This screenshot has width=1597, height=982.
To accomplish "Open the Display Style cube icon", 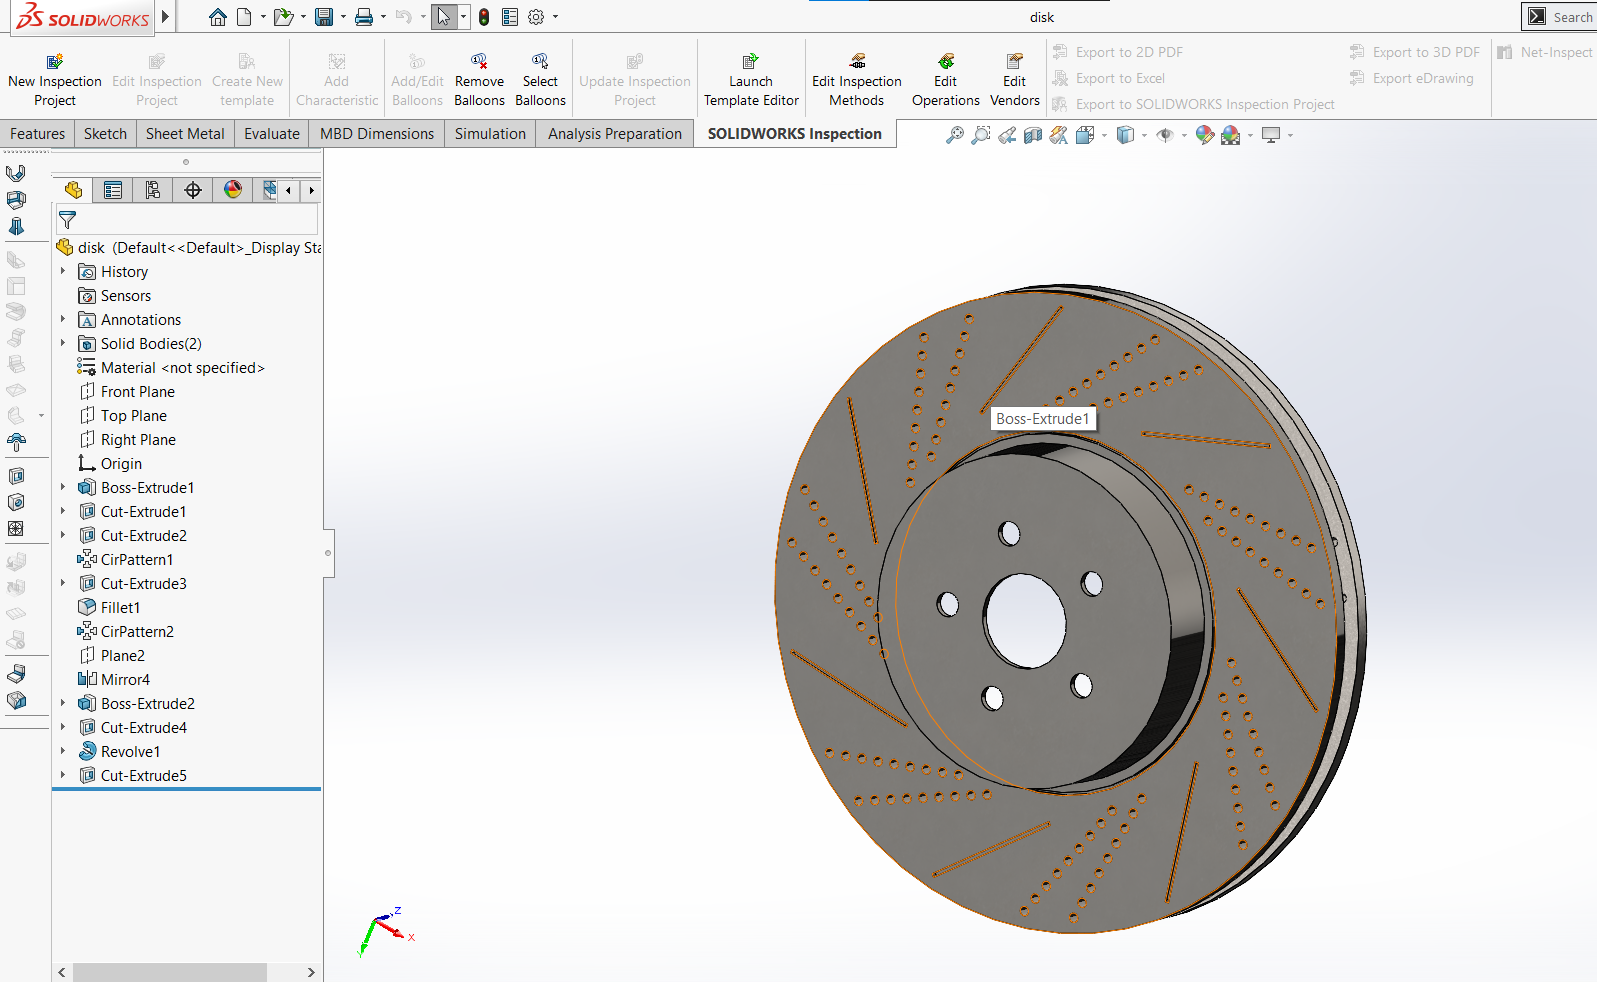I will pyautogui.click(x=1125, y=135).
